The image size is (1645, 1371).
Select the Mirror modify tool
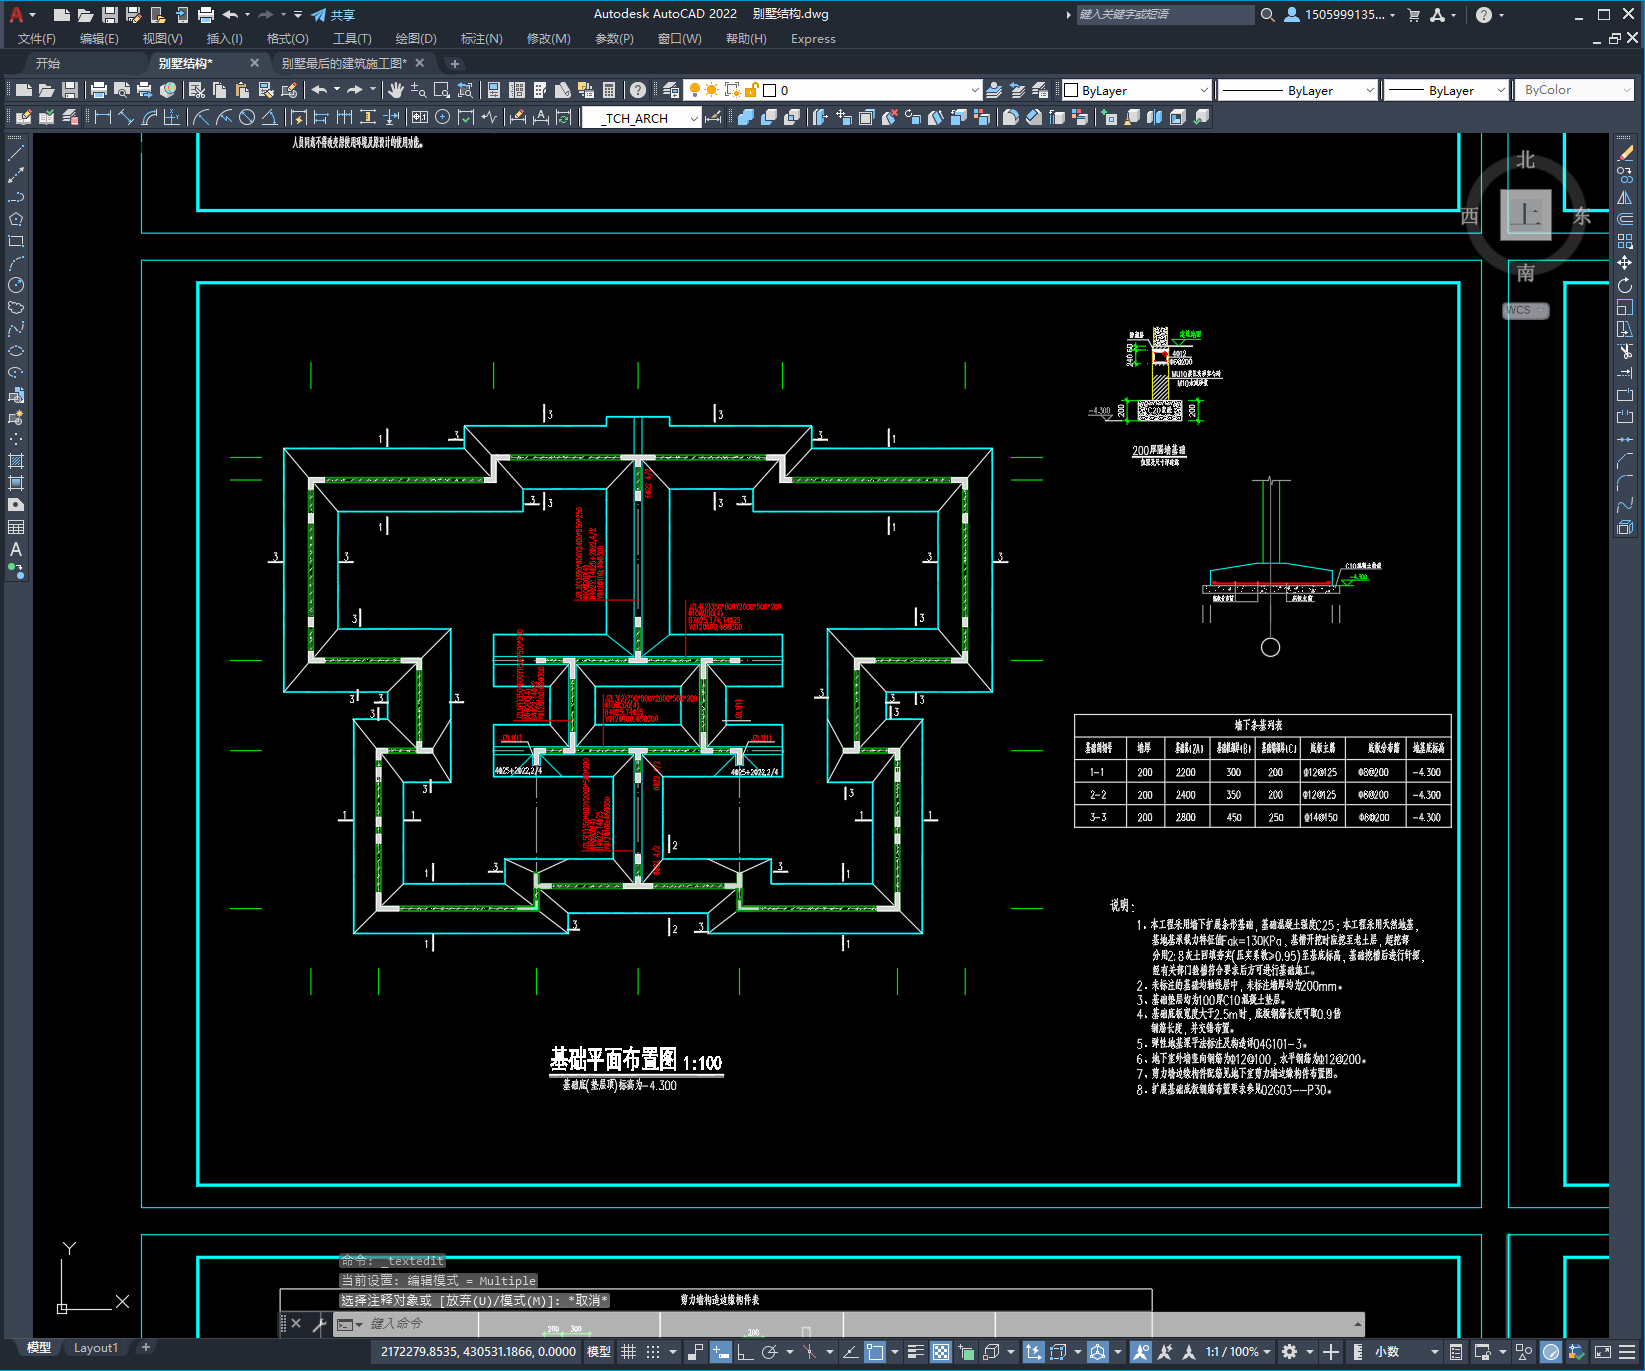(x=1625, y=198)
